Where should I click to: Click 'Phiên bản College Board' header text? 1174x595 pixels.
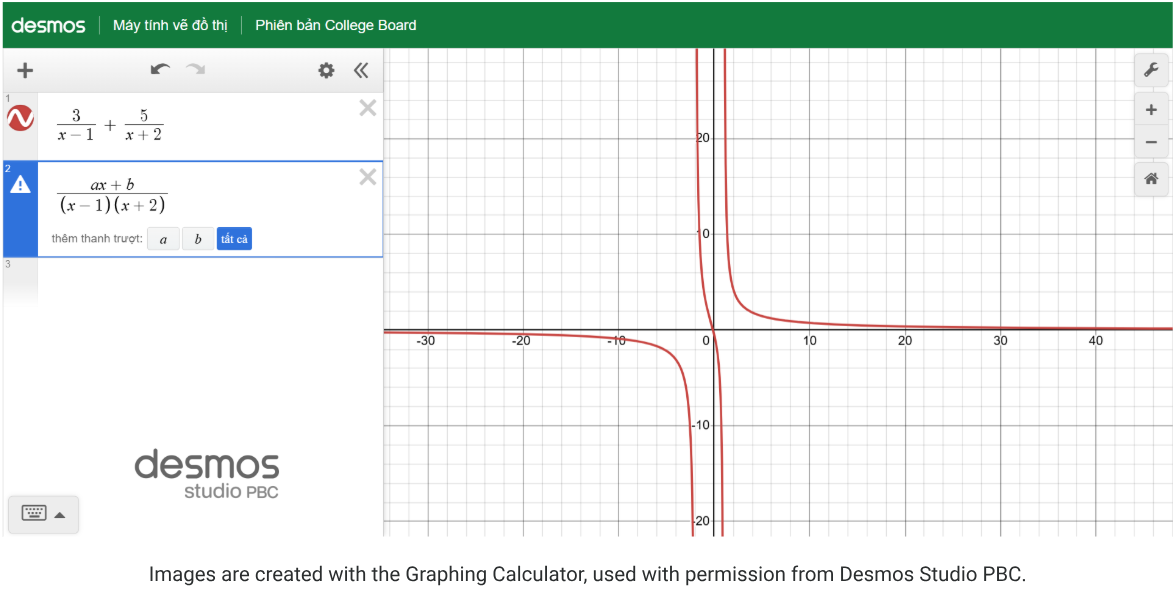(335, 25)
